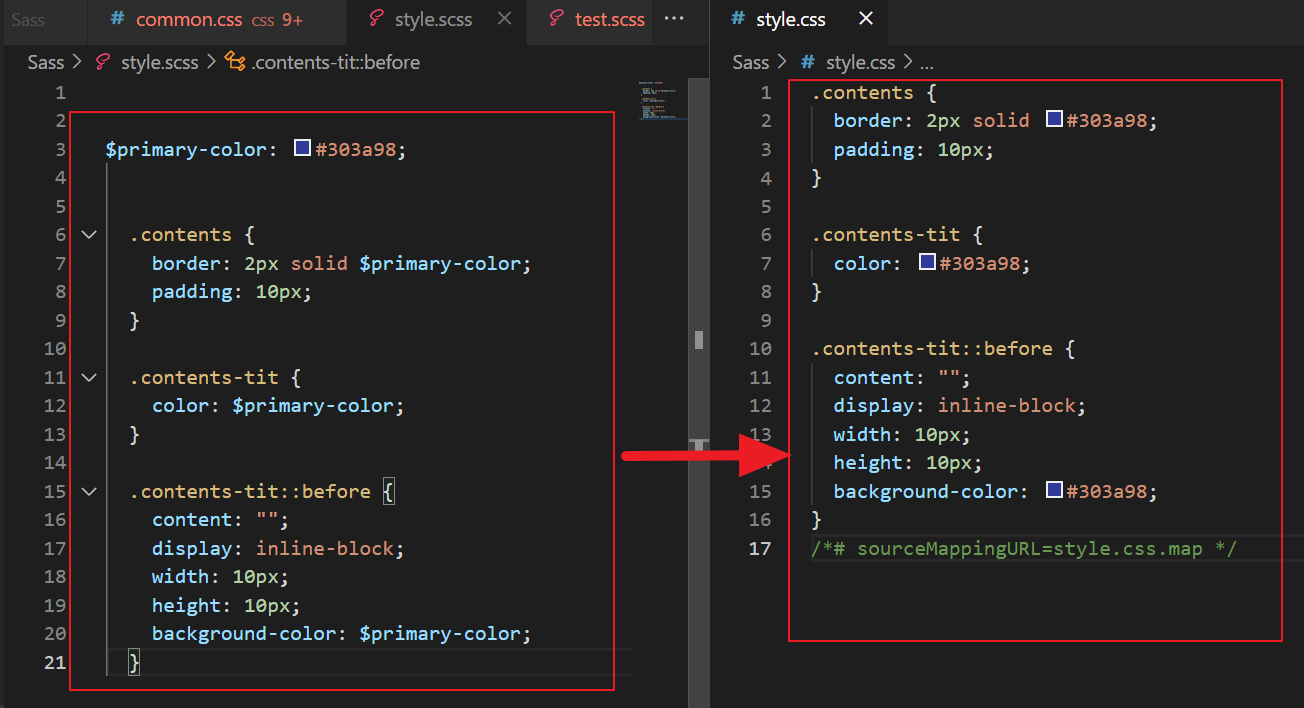Open the Sass folder breadcrumb in left editor
This screenshot has height=708, width=1304.
point(46,62)
